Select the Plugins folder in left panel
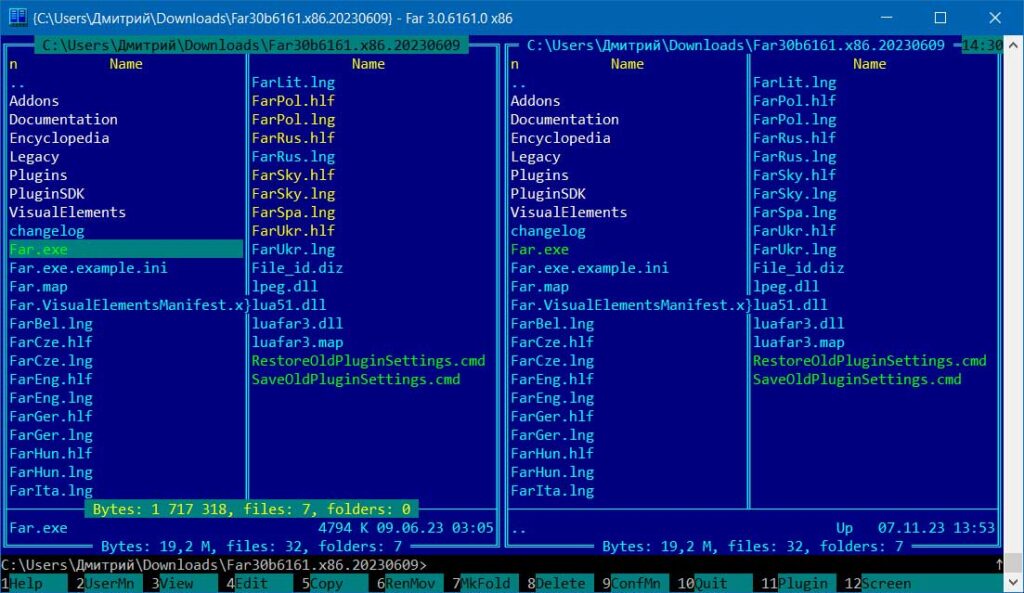 pos(38,175)
